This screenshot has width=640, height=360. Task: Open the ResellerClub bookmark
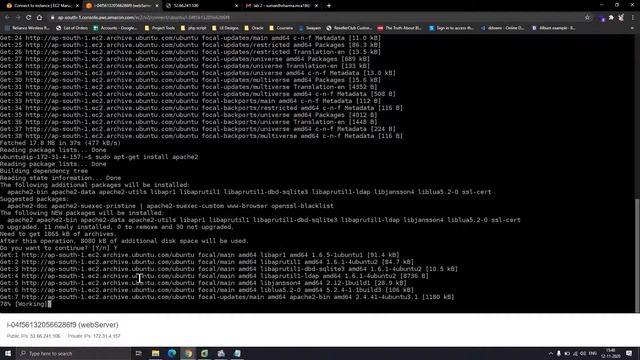[349, 28]
